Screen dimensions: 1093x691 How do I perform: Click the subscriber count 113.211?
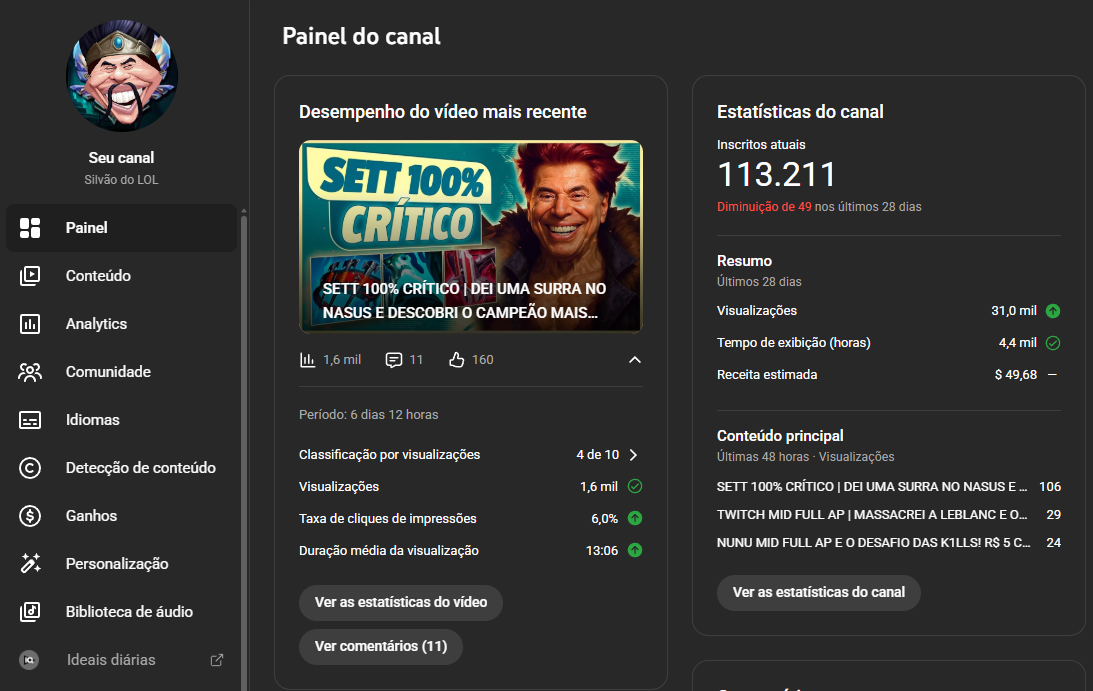pos(776,174)
